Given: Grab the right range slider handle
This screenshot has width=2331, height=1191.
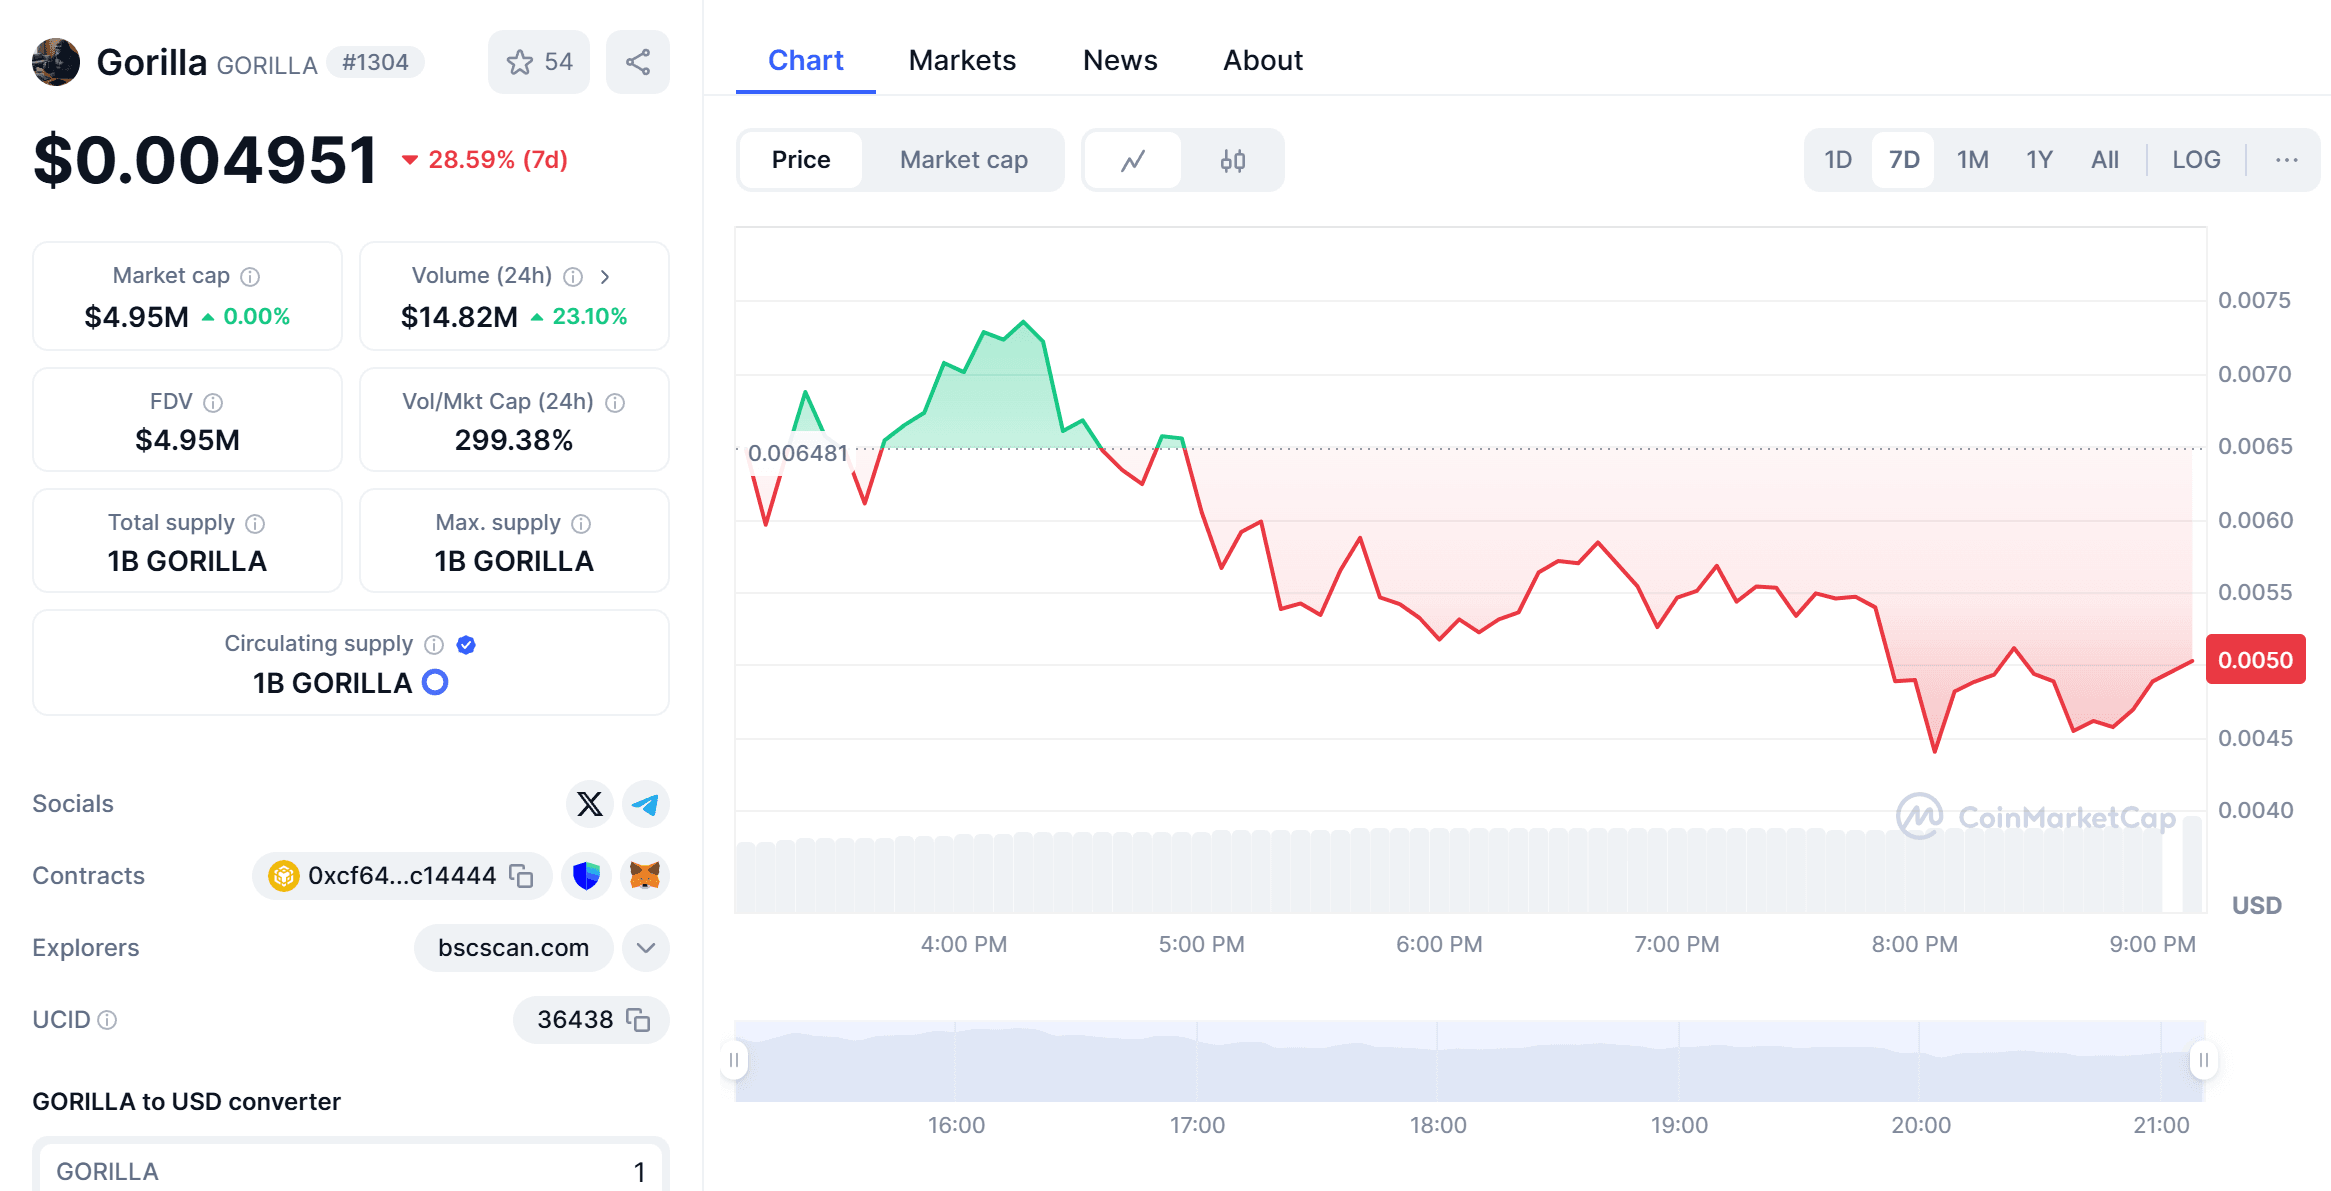Looking at the screenshot, I should click(2203, 1060).
